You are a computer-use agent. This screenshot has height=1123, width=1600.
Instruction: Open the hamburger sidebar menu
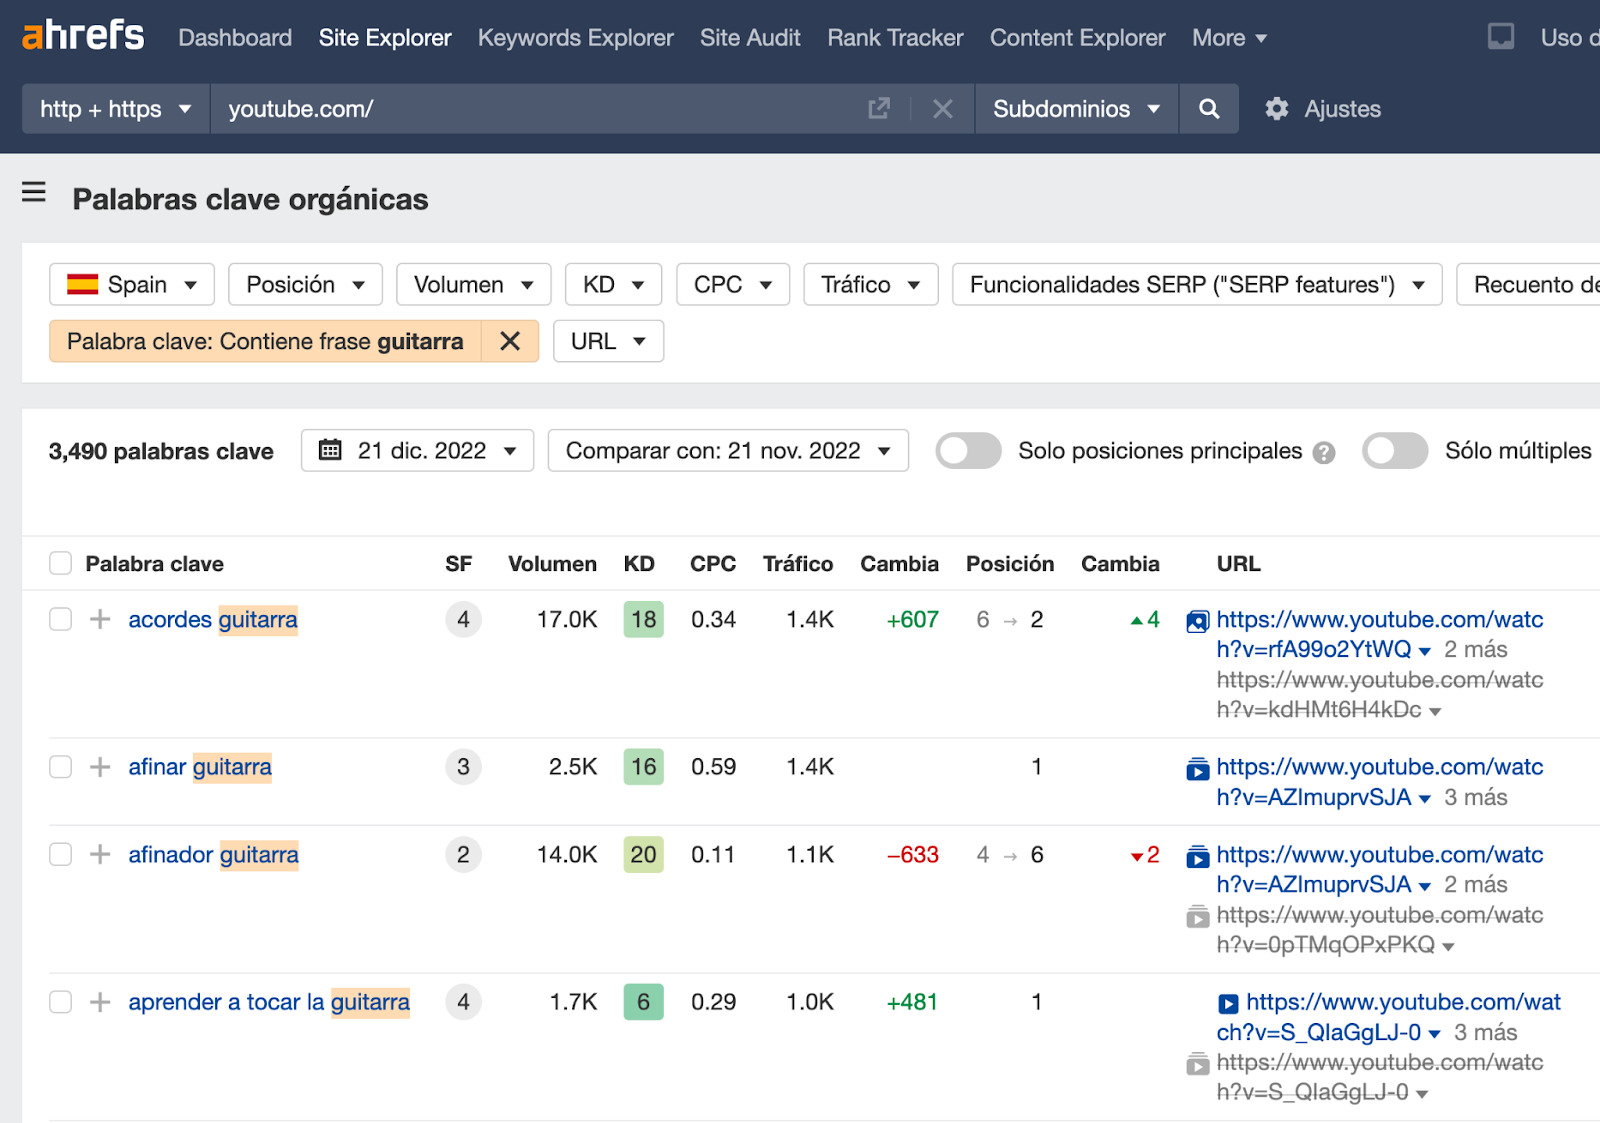pyautogui.click(x=34, y=192)
